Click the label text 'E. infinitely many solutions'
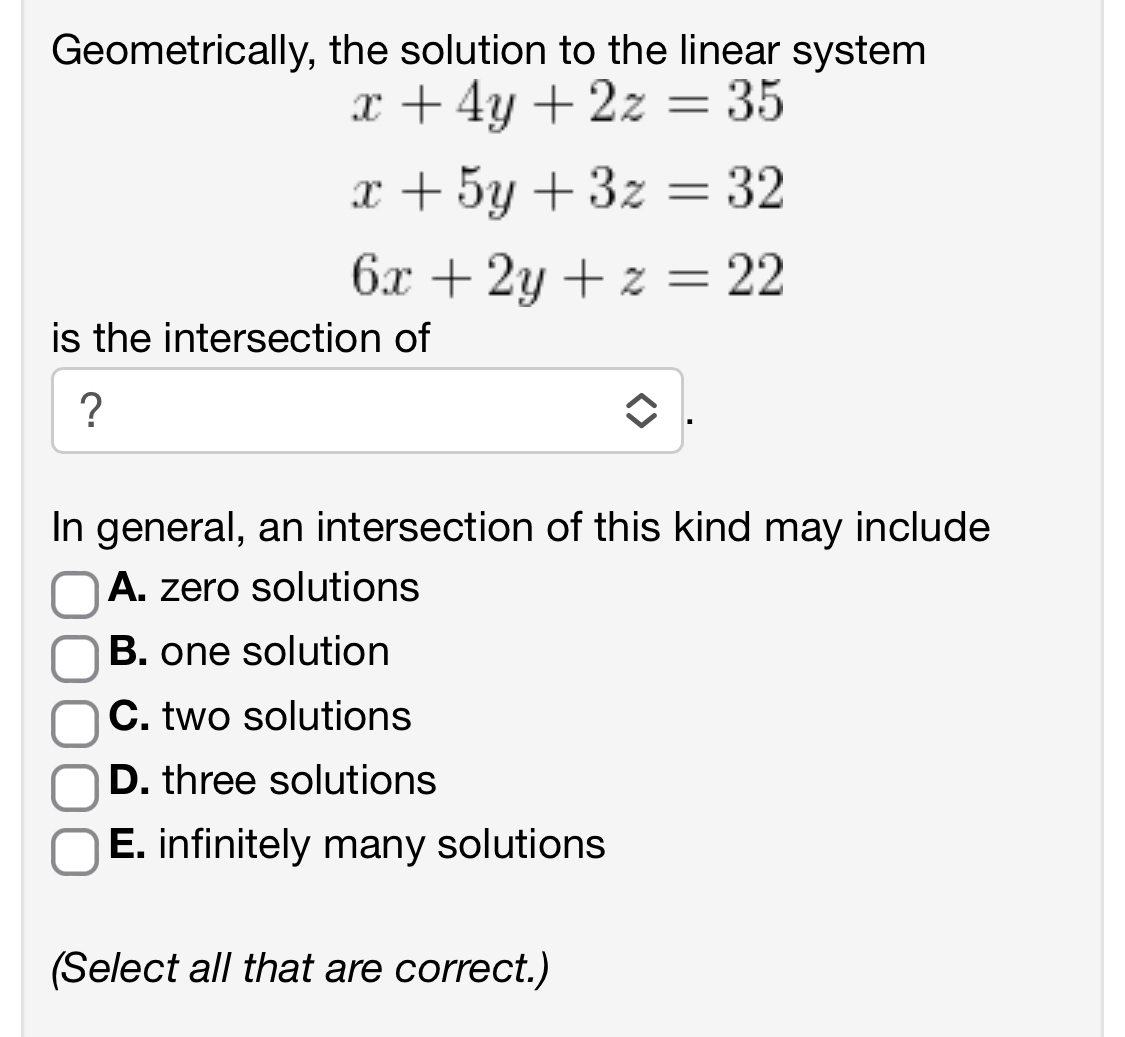Screen dimensions: 1125x1037 click(x=356, y=845)
